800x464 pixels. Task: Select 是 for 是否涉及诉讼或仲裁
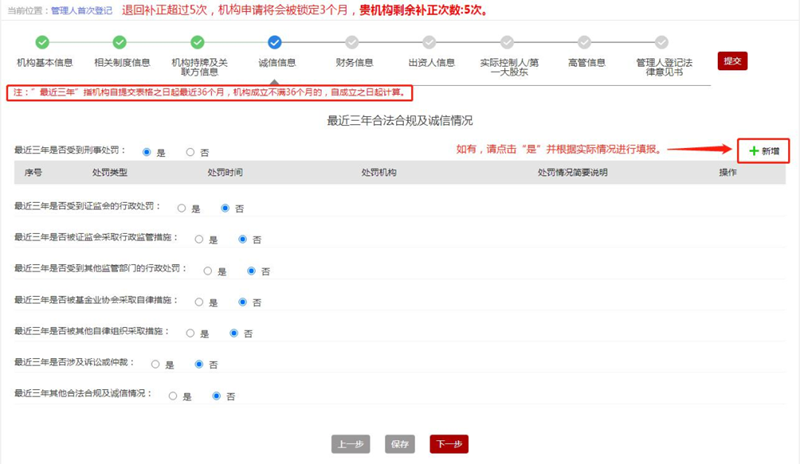[x=156, y=364]
